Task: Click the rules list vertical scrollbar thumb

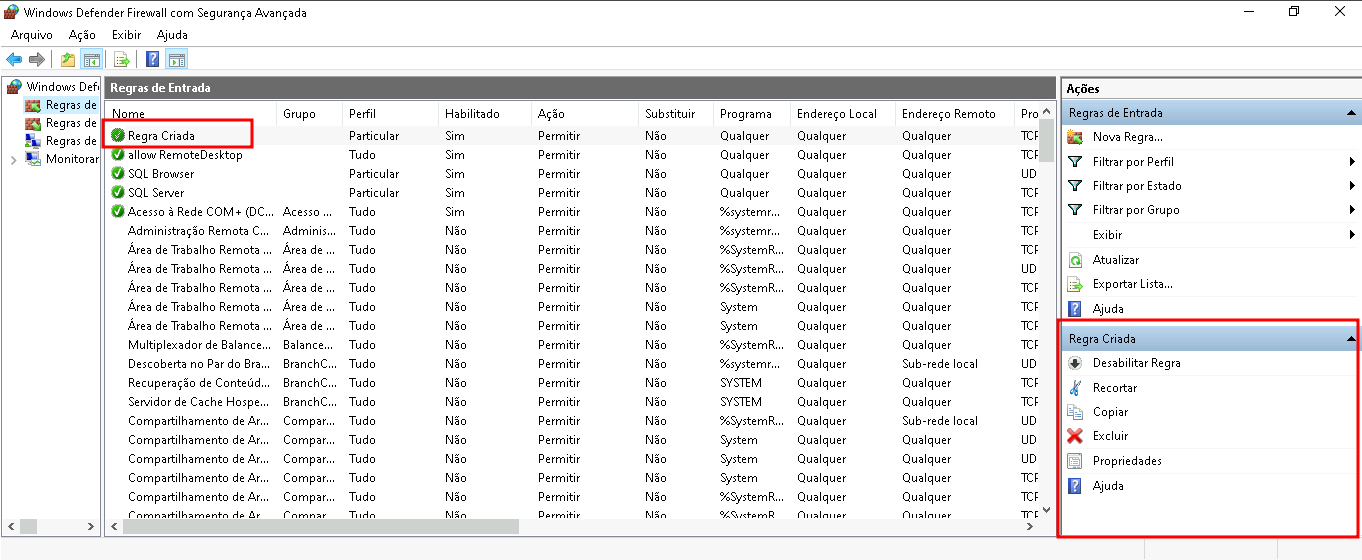Action: click(x=1047, y=141)
